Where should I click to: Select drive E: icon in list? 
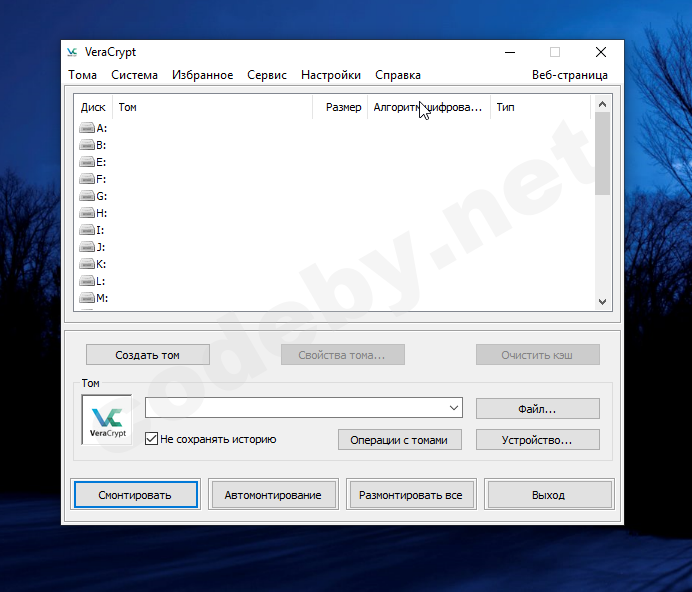pos(87,162)
